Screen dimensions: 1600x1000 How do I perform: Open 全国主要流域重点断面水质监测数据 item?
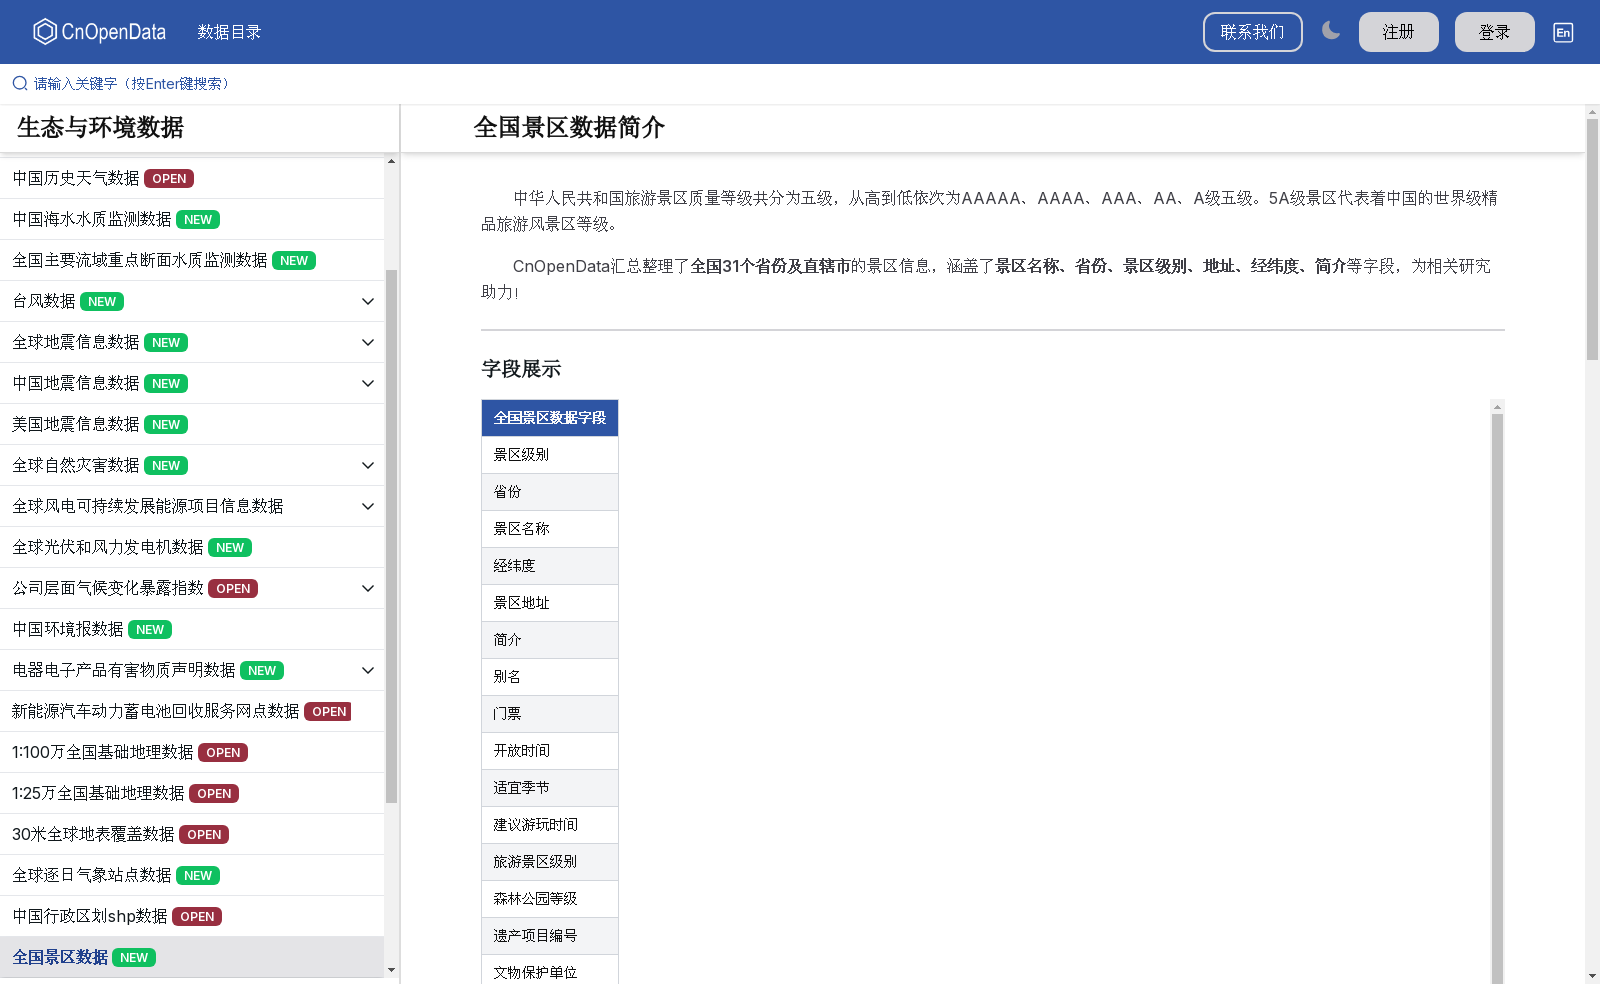tap(192, 260)
